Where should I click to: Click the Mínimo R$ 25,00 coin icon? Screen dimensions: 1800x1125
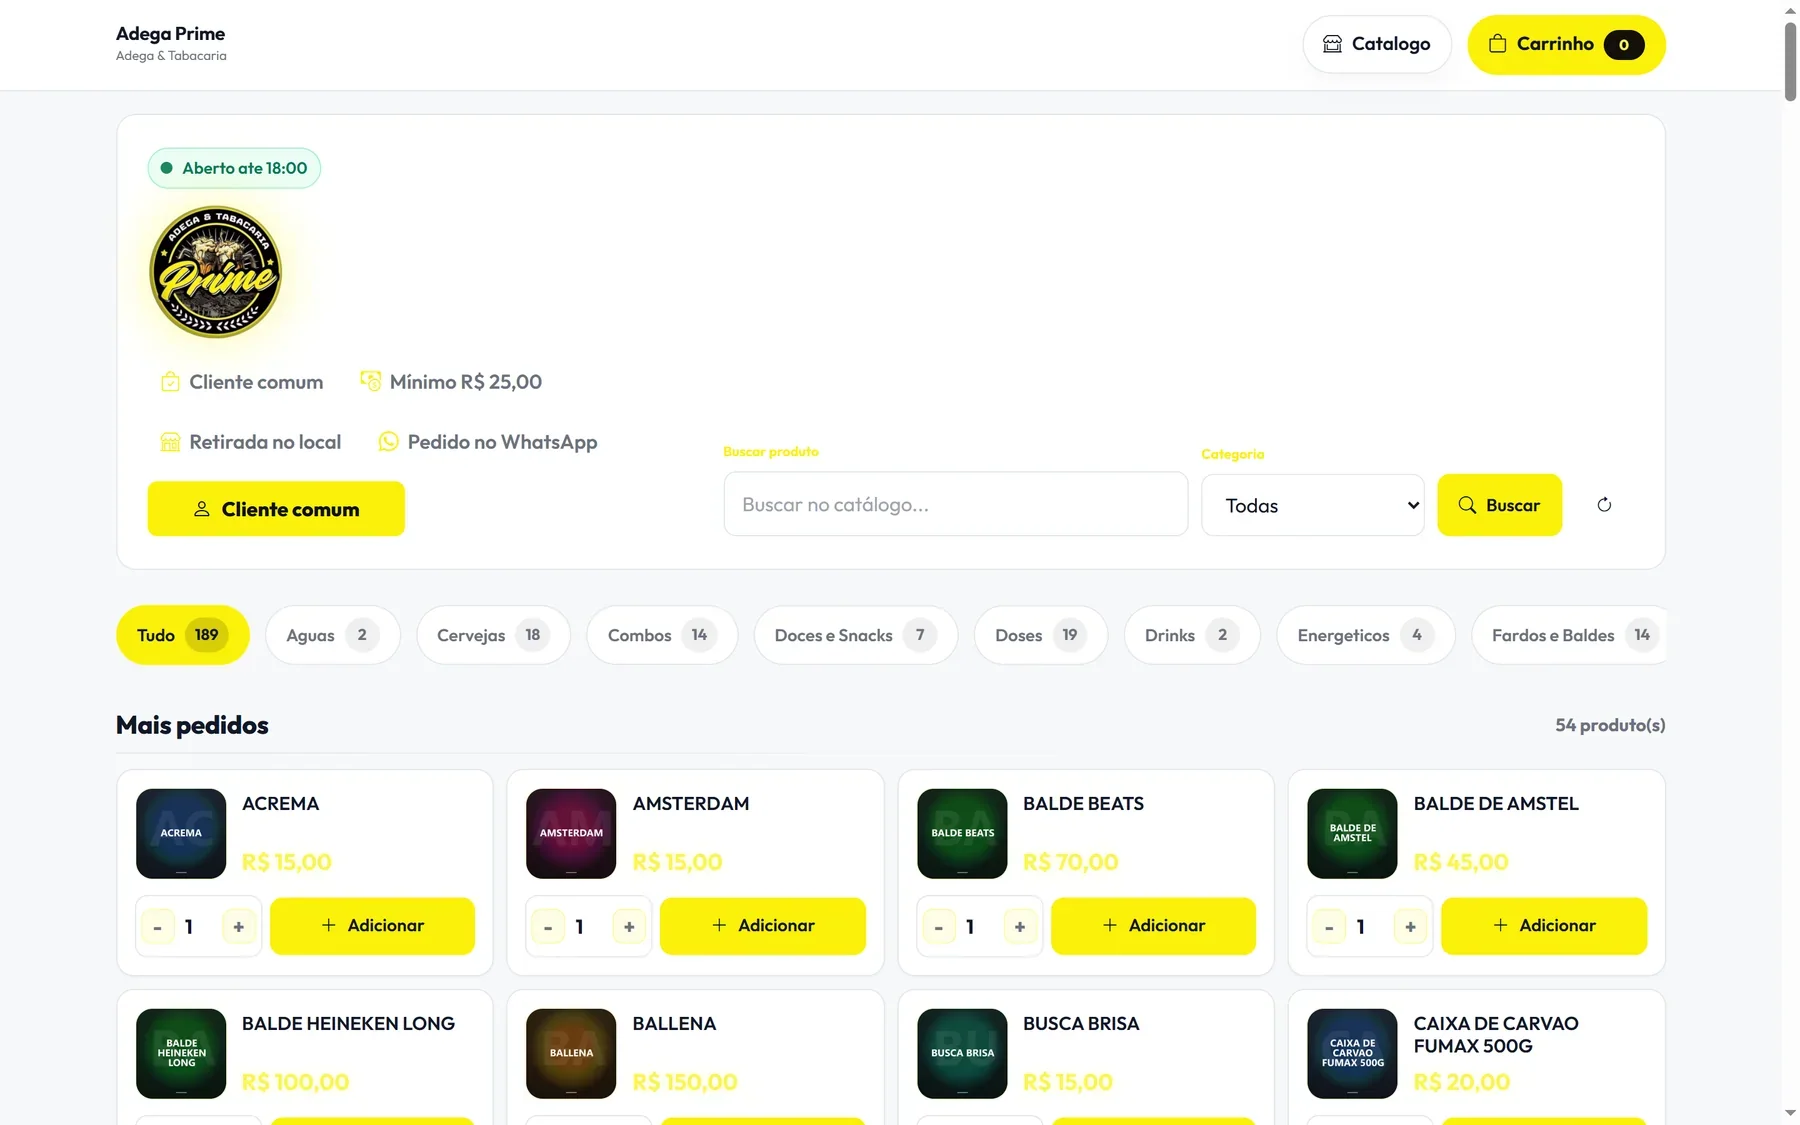370,381
